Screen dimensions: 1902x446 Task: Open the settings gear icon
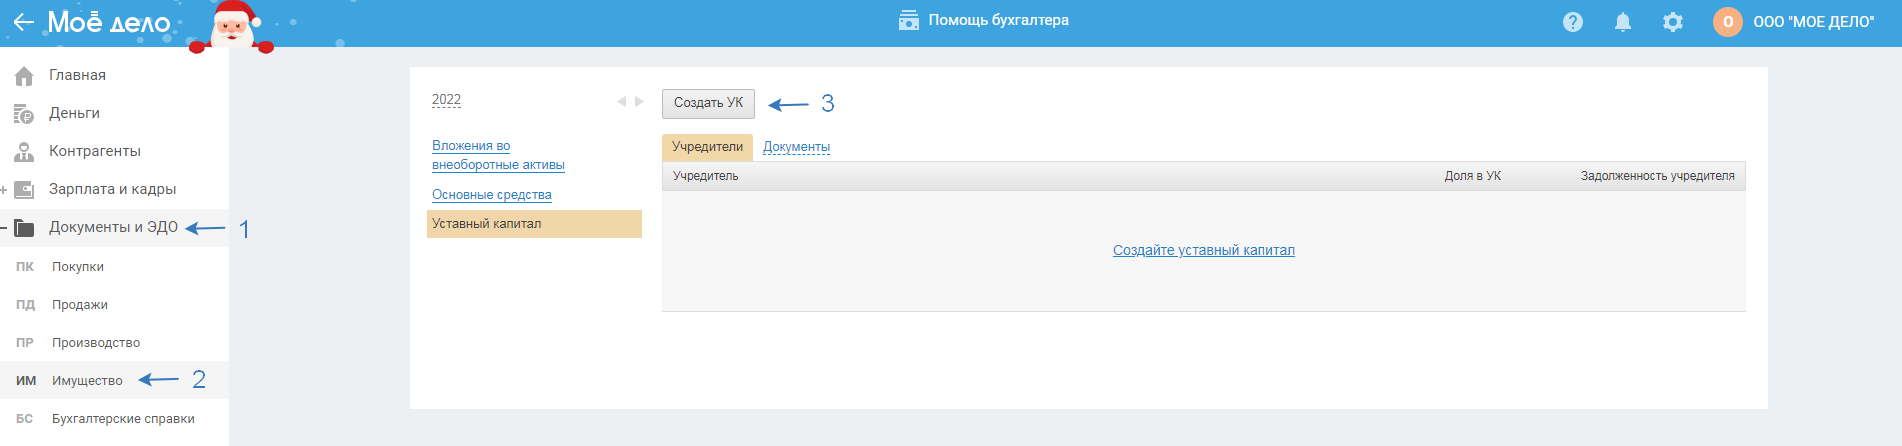1673,22
